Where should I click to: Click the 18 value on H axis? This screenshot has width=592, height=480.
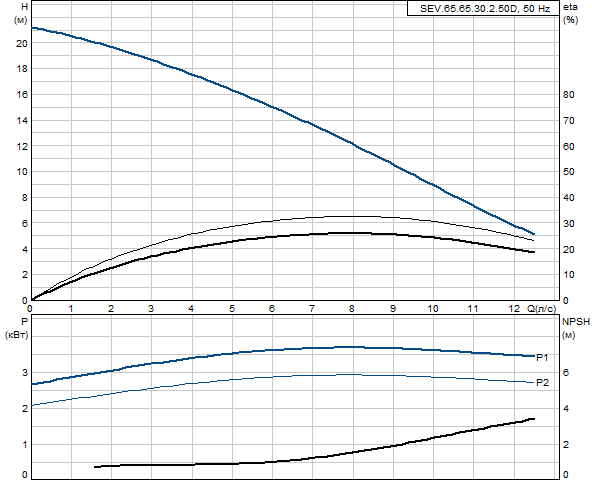(x=22, y=69)
